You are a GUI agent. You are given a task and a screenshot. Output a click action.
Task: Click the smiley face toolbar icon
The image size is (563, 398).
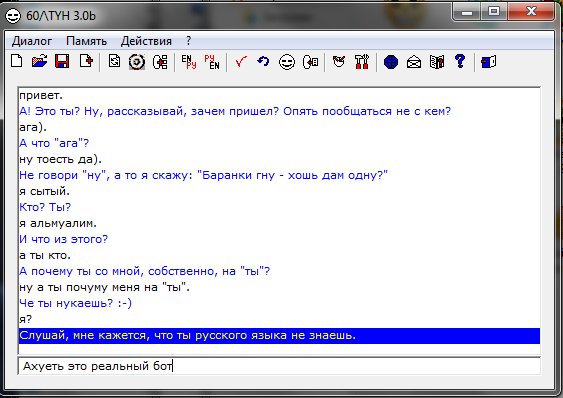tap(287, 62)
